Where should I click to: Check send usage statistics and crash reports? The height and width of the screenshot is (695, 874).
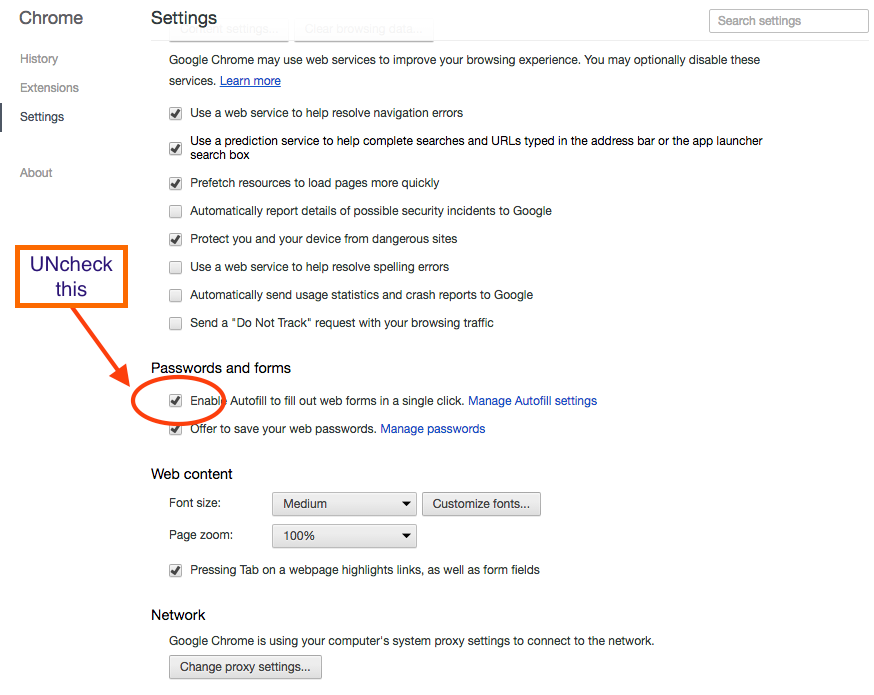point(176,295)
